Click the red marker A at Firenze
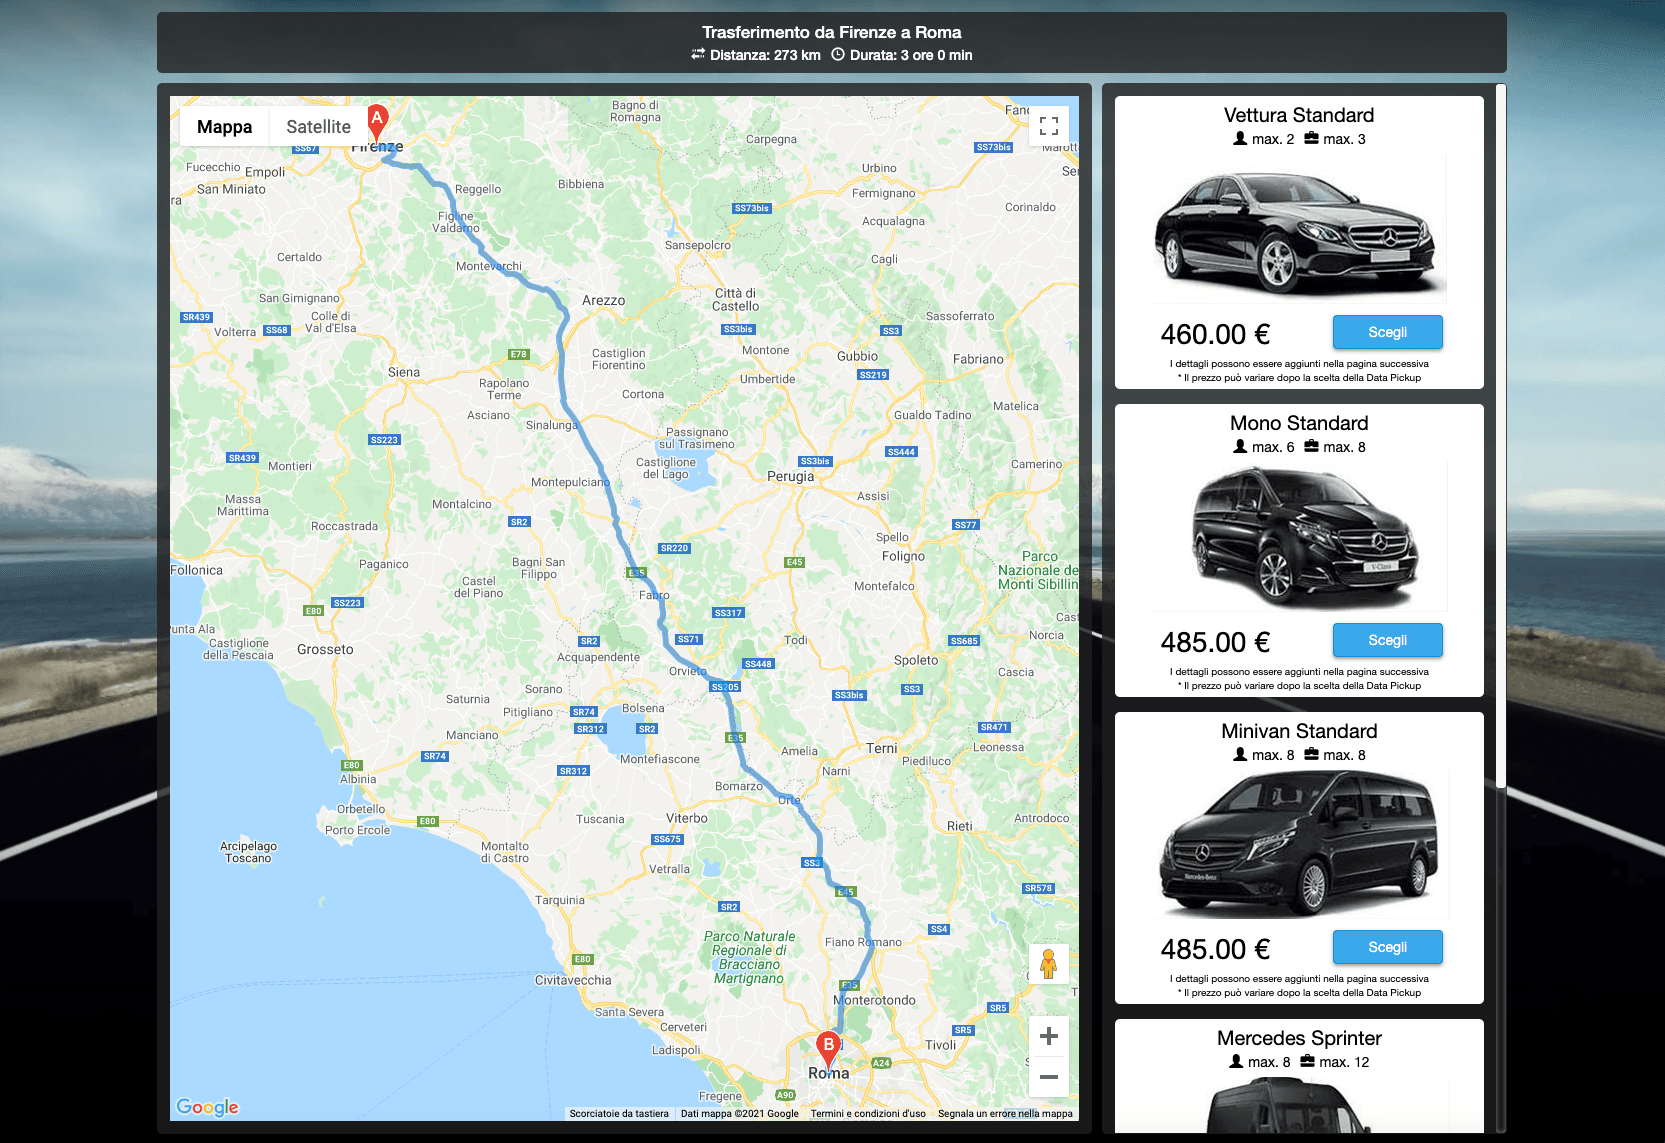The width and height of the screenshot is (1665, 1143). [x=377, y=121]
